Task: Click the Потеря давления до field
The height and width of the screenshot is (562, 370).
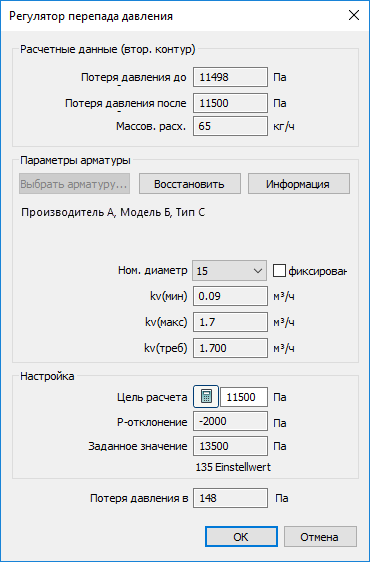Action: coord(230,77)
